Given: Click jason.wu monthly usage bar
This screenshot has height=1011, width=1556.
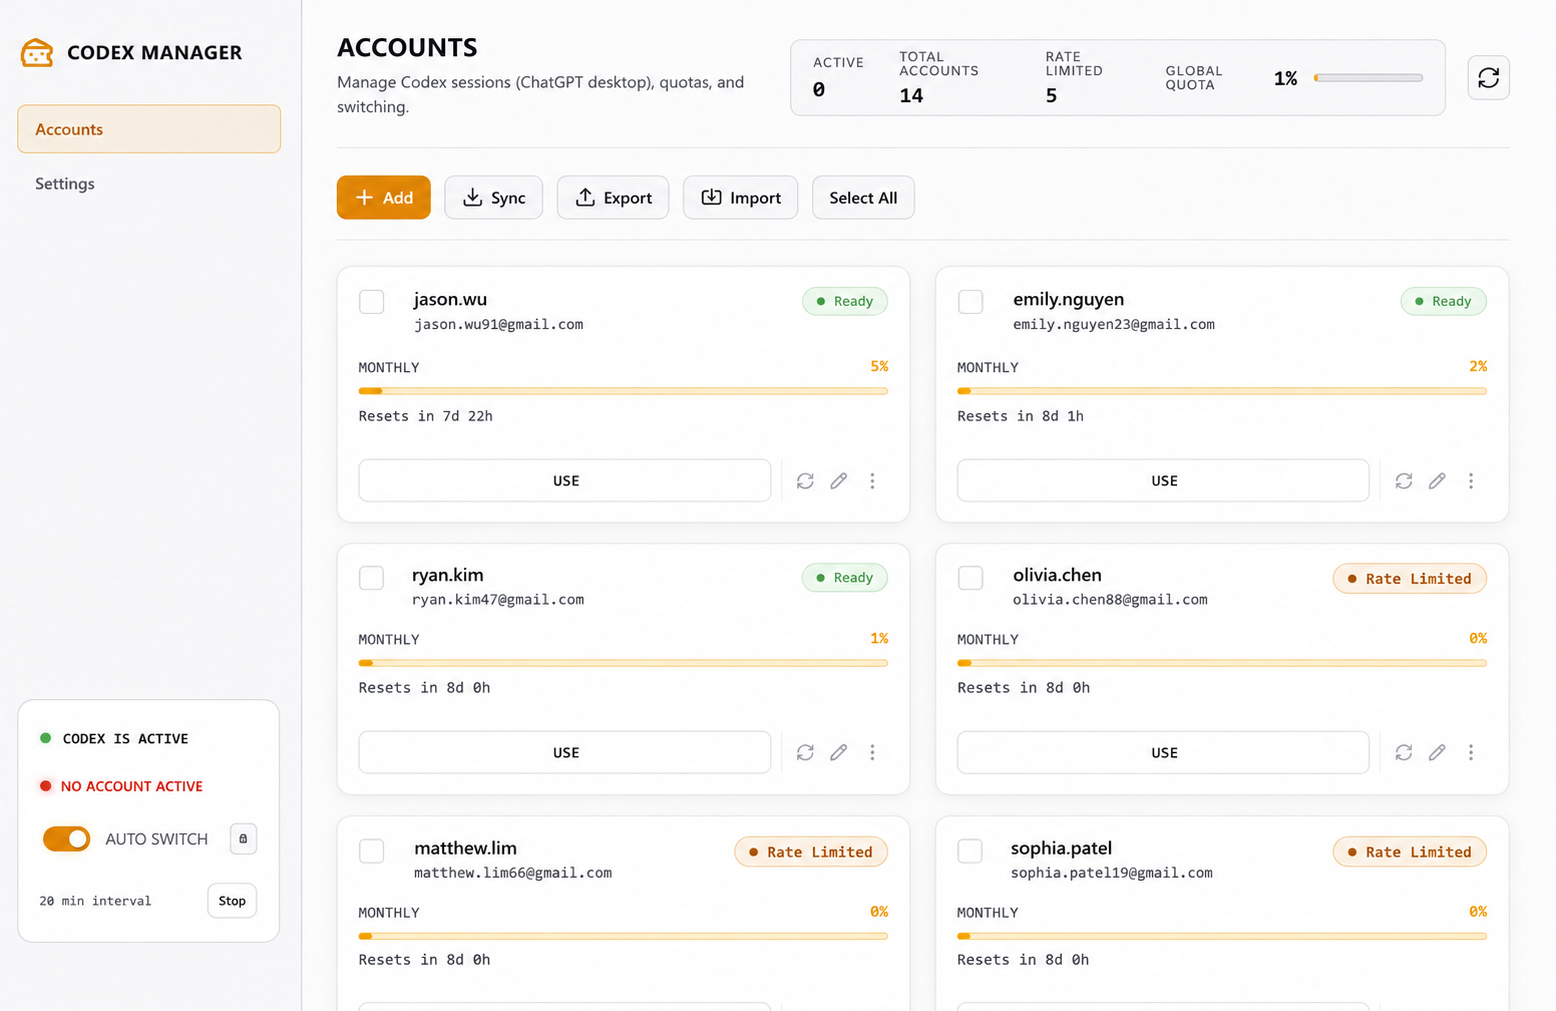Looking at the screenshot, I should coord(623,391).
